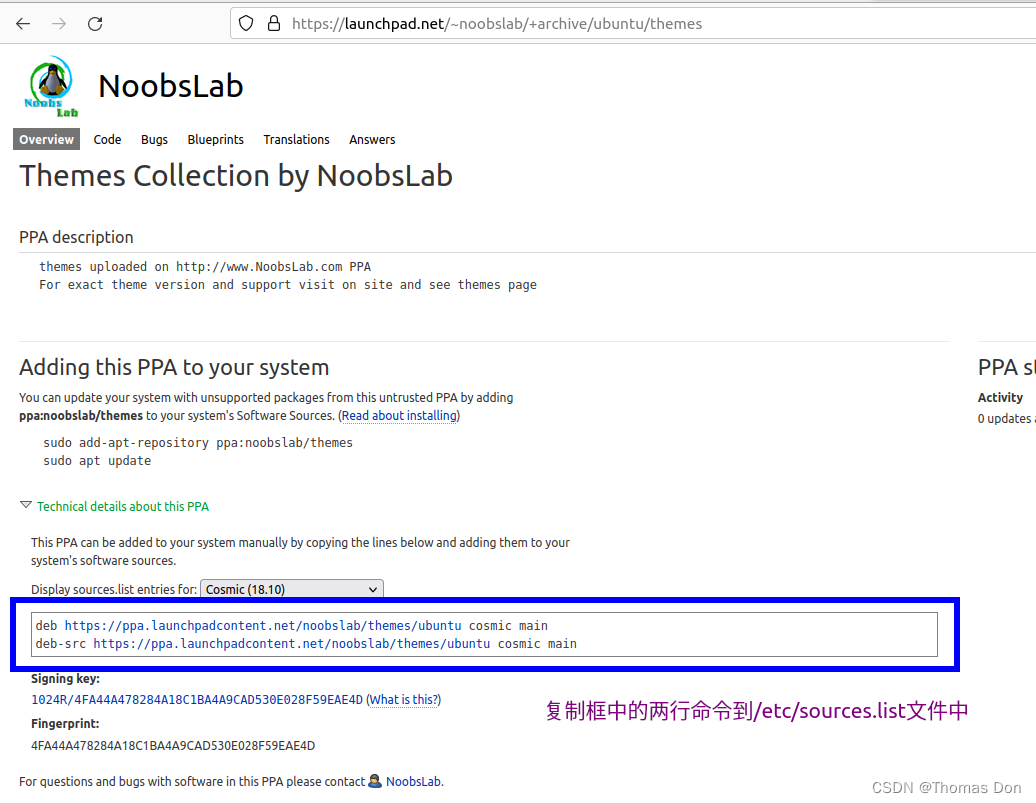
Task: Click the NoobsLab penguin logo
Action: pyautogui.click(x=52, y=87)
